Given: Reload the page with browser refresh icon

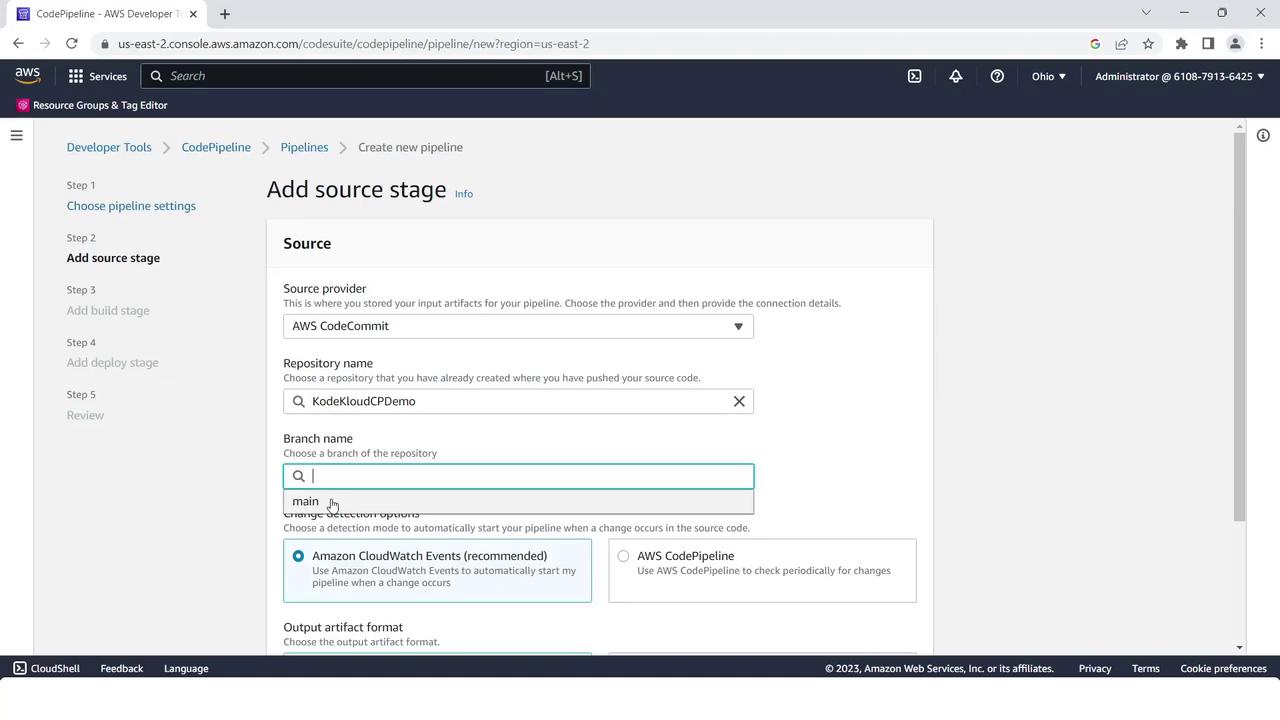Looking at the screenshot, I should [72, 44].
